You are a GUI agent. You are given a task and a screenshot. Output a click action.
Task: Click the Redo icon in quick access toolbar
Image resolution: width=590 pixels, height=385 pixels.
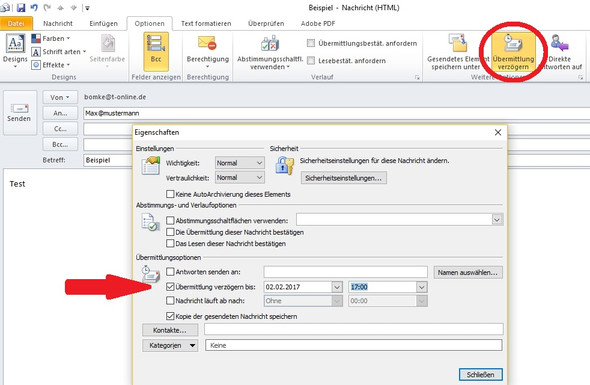pos(47,7)
